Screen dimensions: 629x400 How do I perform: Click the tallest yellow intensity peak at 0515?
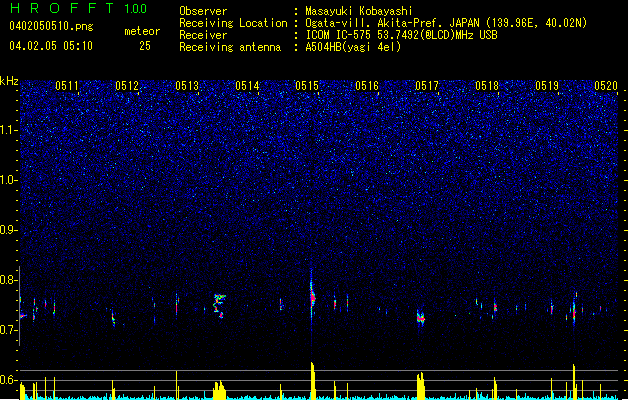click(312, 380)
